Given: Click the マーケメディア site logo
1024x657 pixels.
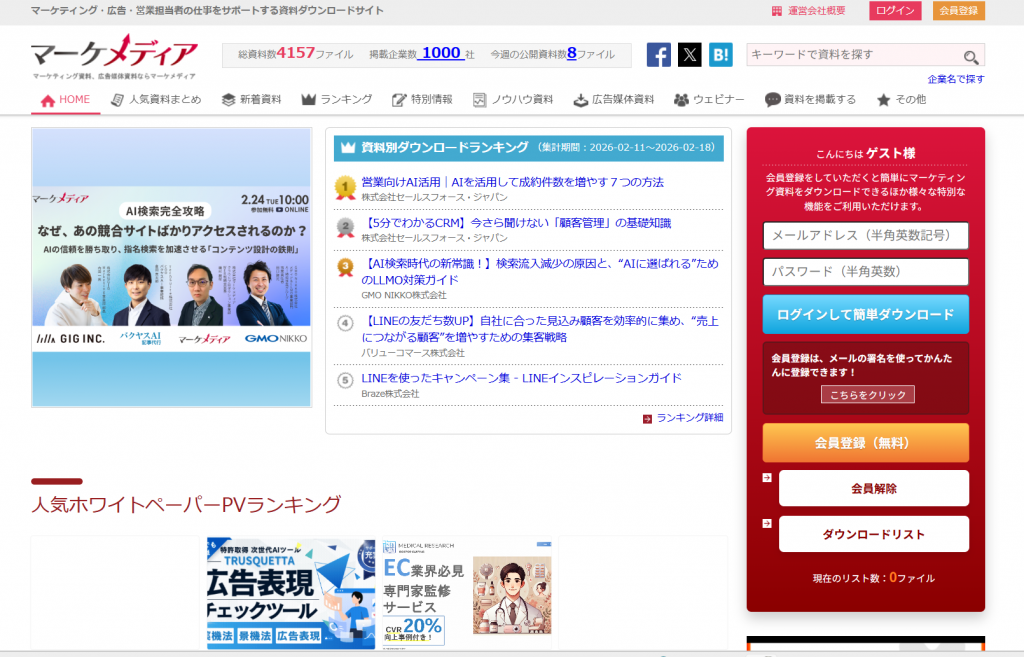Looking at the screenshot, I should pyautogui.click(x=114, y=56).
